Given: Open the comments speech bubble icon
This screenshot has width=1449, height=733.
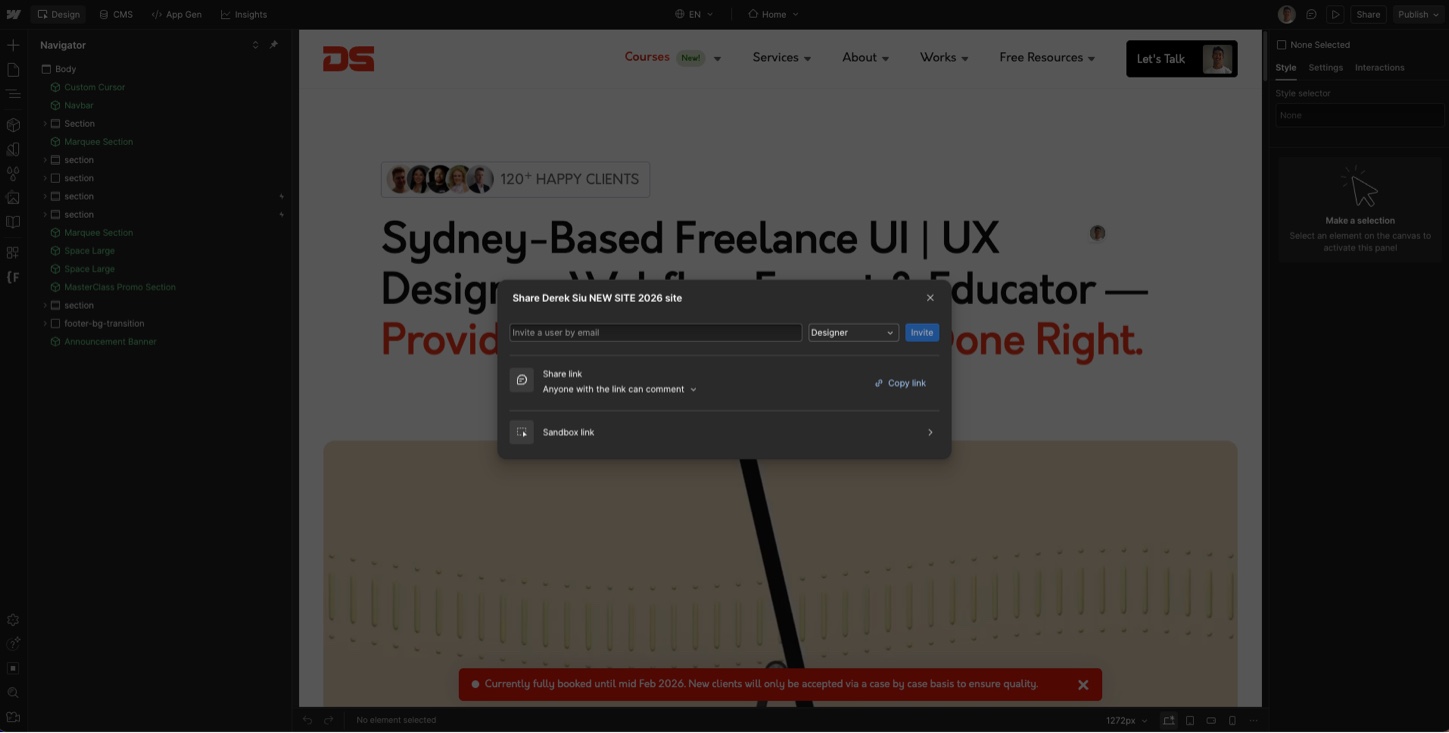Looking at the screenshot, I should pos(1311,14).
